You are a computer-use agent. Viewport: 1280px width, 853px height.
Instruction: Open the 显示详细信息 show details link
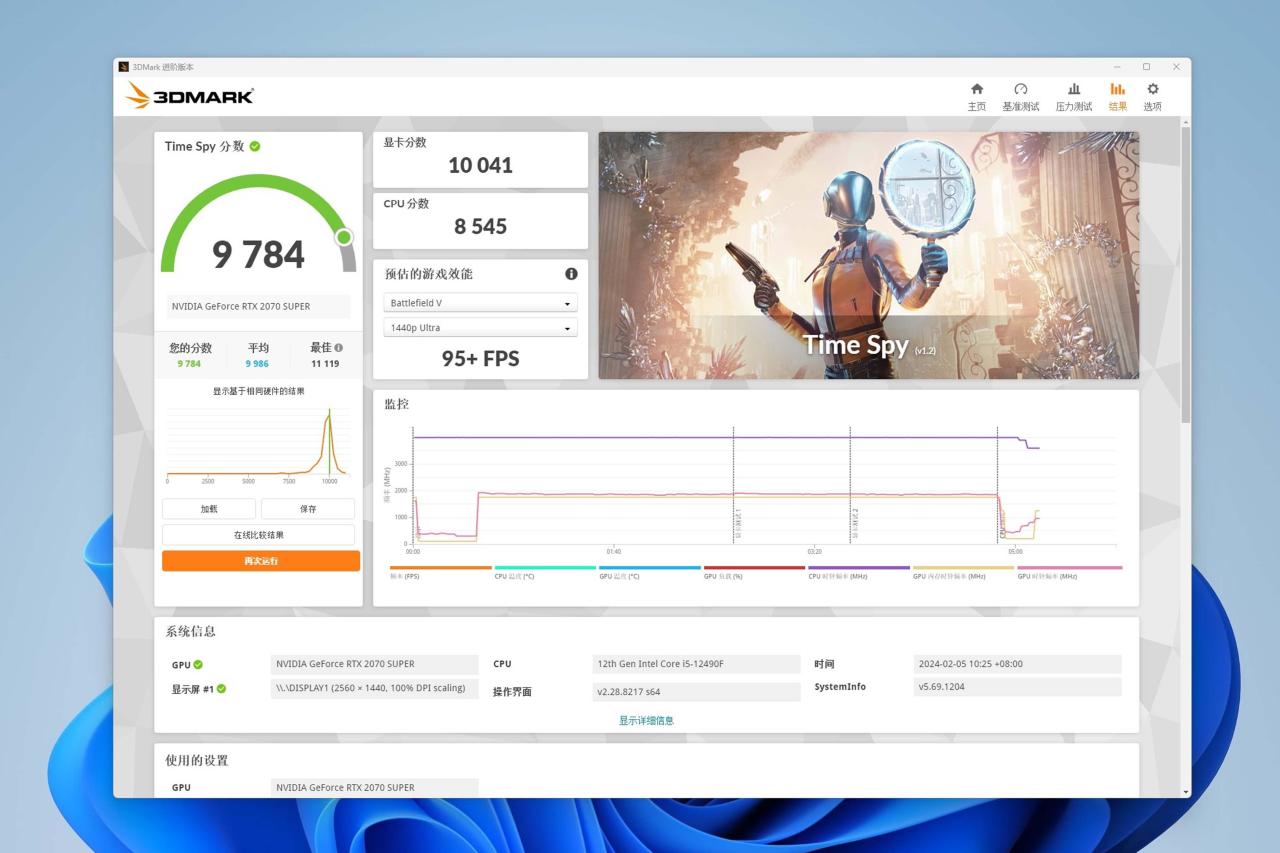(x=646, y=721)
